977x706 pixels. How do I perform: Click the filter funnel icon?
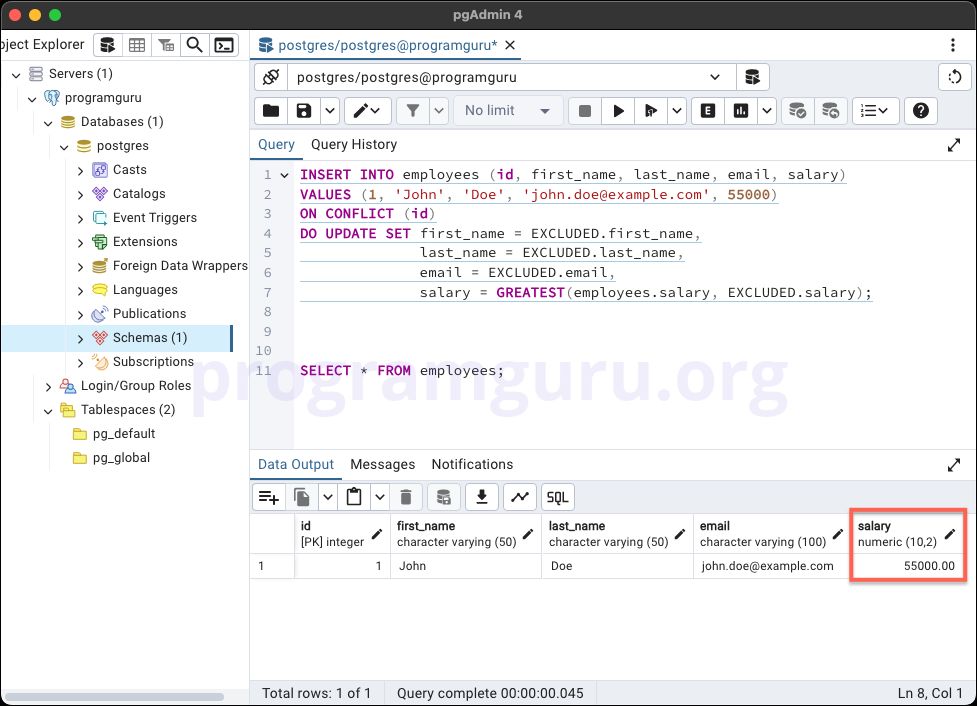(x=412, y=111)
